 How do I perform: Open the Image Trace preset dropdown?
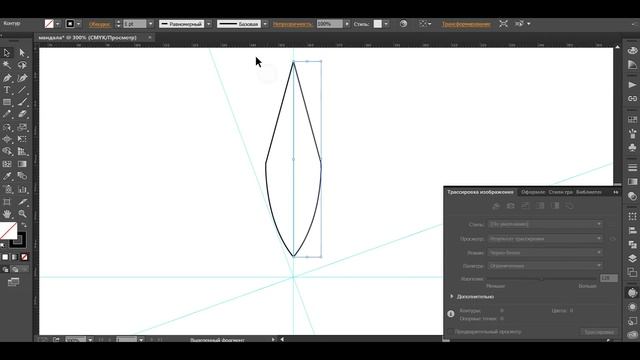tap(545, 224)
